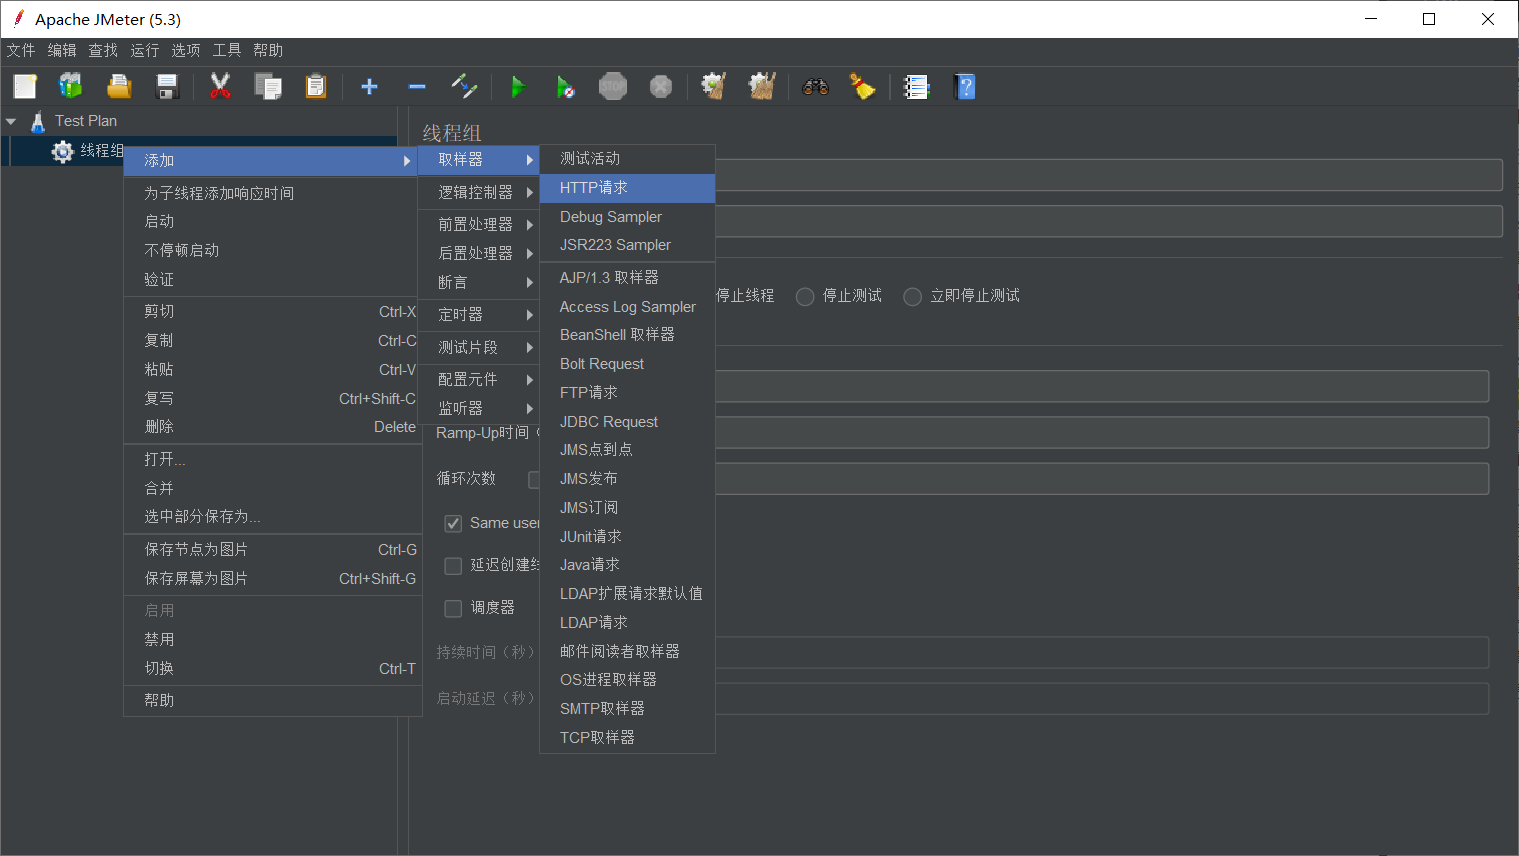Select 停止测试 radio button
1519x856 pixels.
tap(805, 297)
